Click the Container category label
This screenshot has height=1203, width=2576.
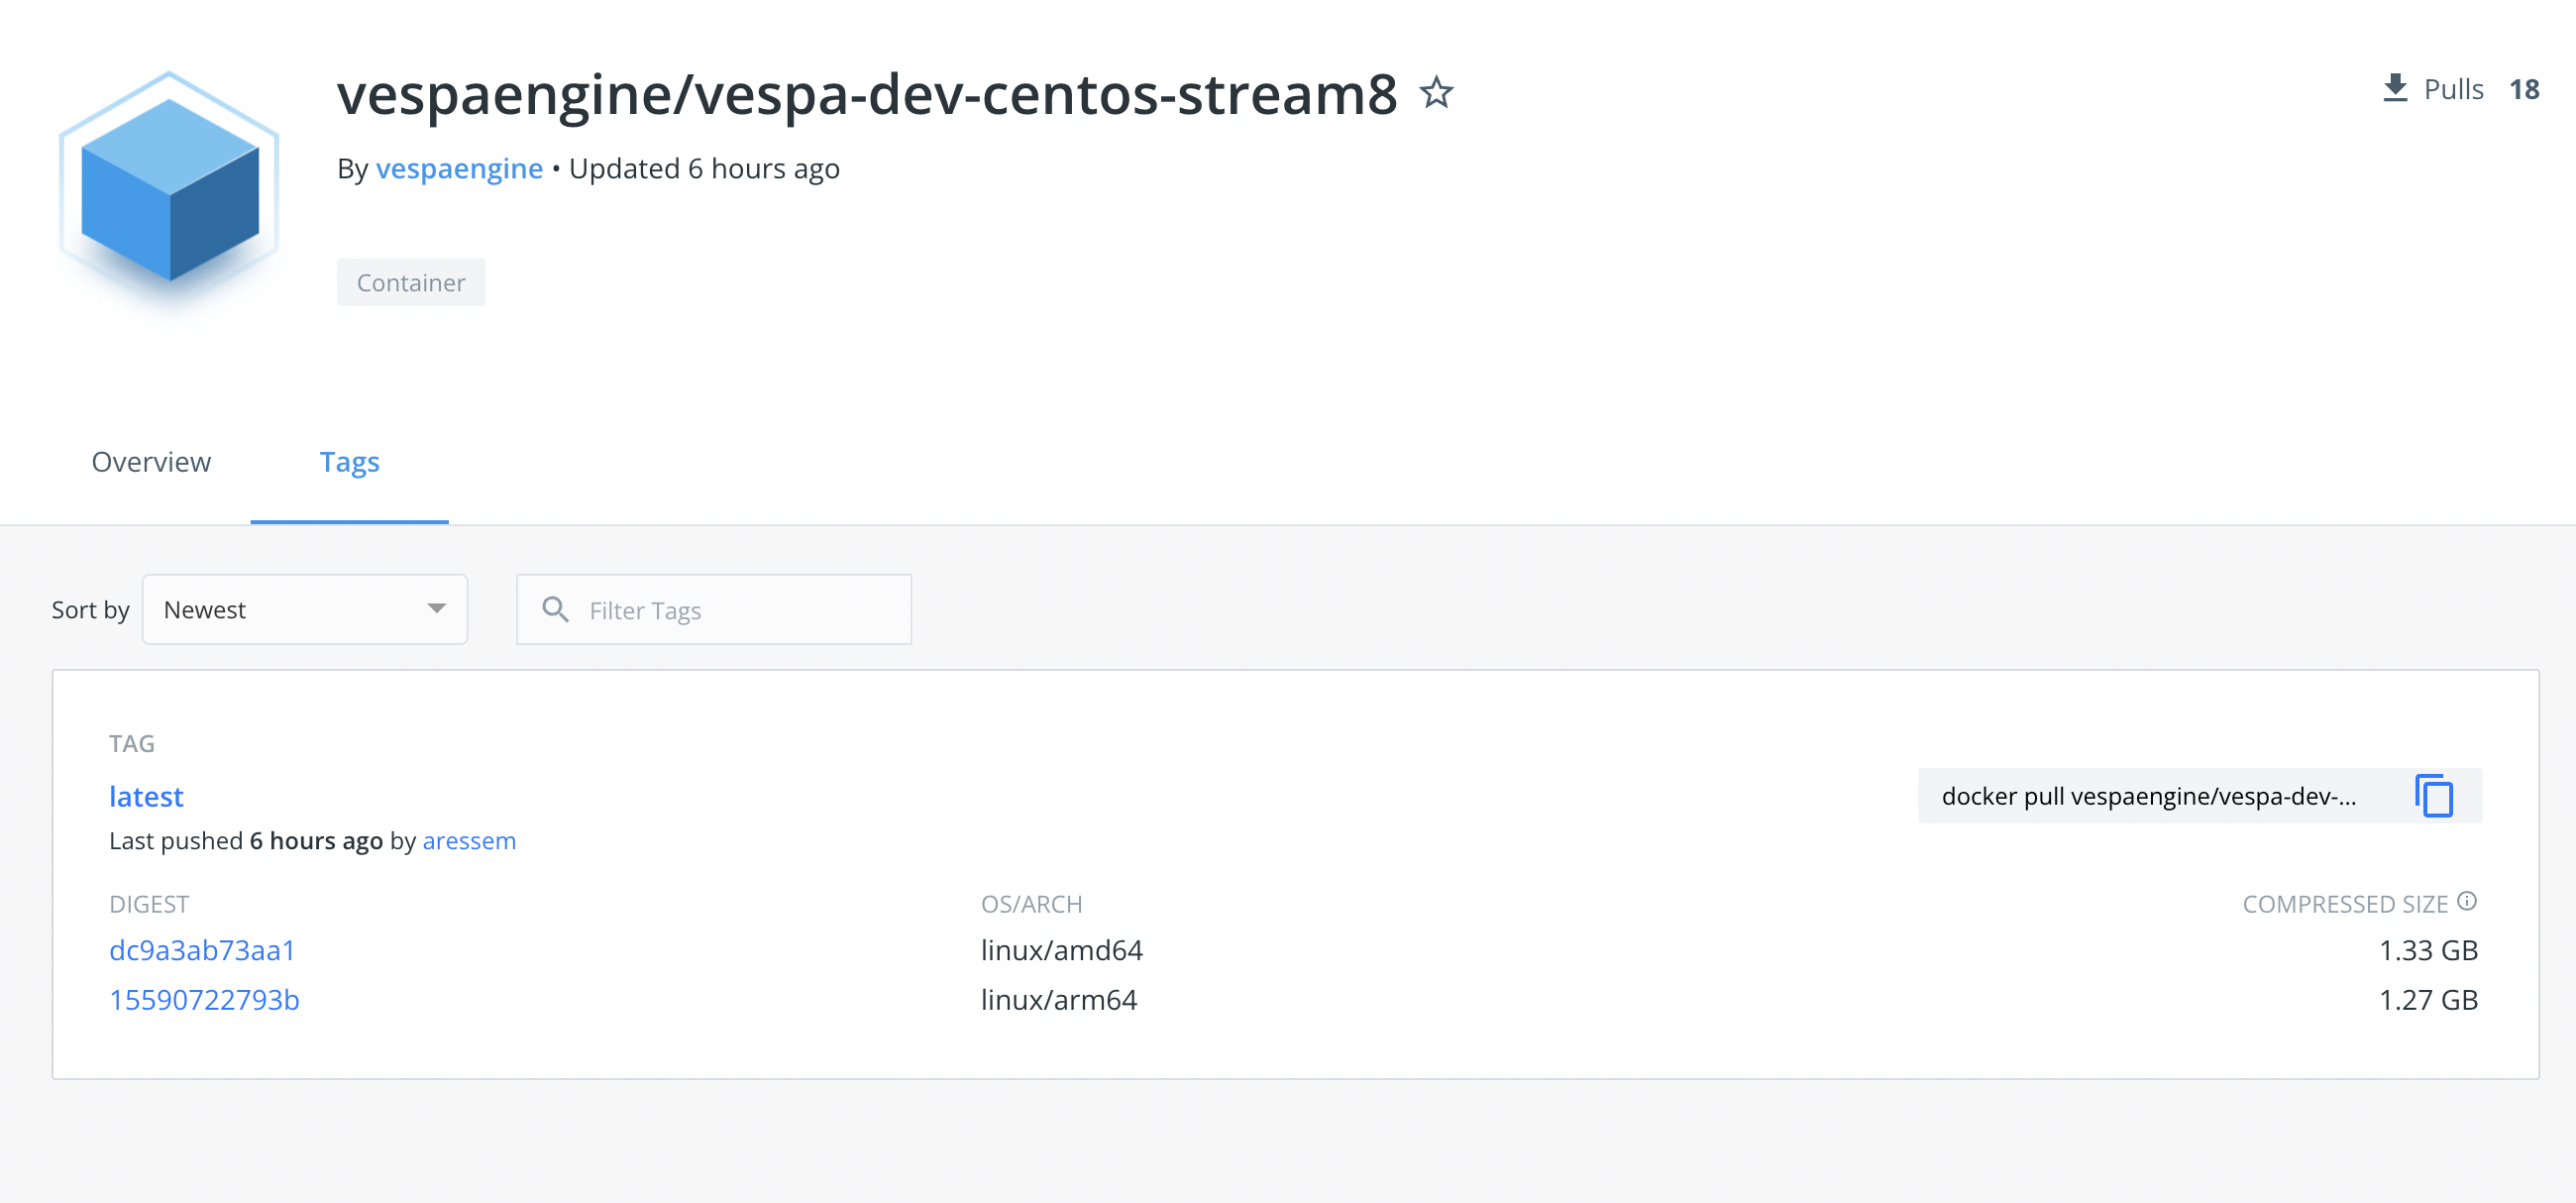[410, 282]
